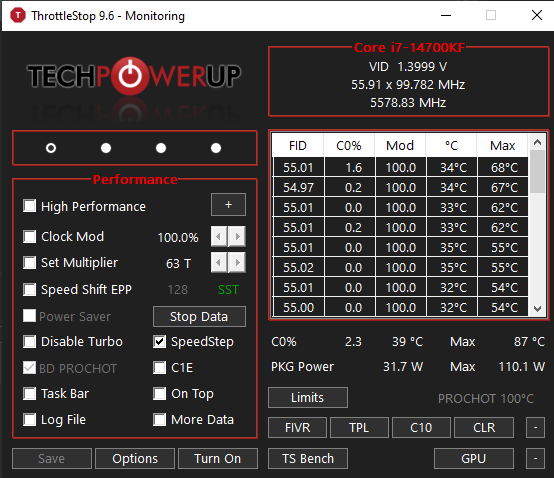Click the VID 1.3999 V readout
This screenshot has width=554, height=478.
tap(408, 66)
